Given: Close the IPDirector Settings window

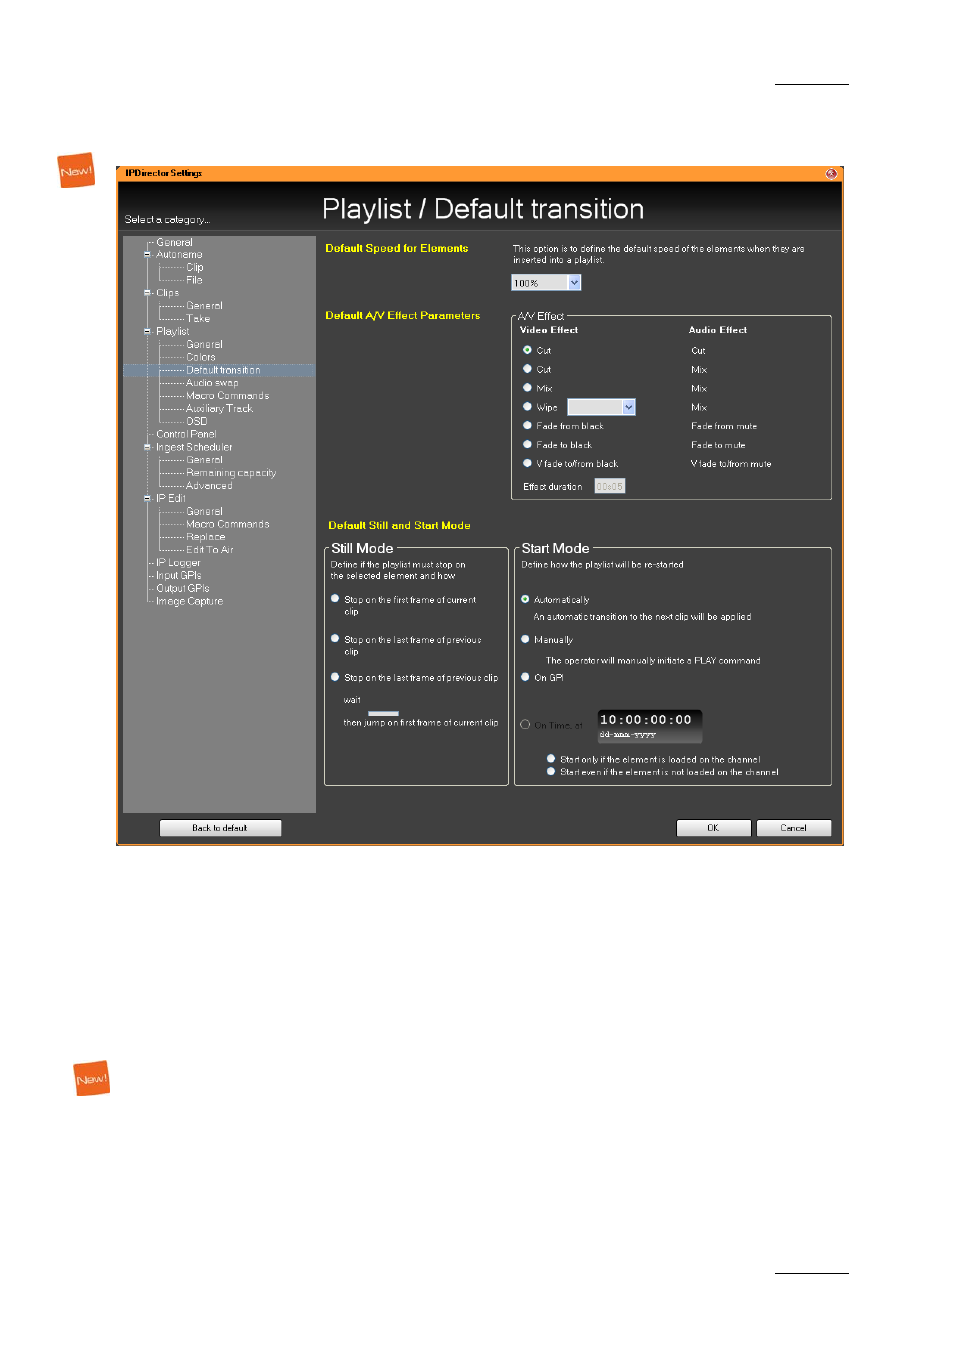Looking at the screenshot, I should (x=831, y=174).
